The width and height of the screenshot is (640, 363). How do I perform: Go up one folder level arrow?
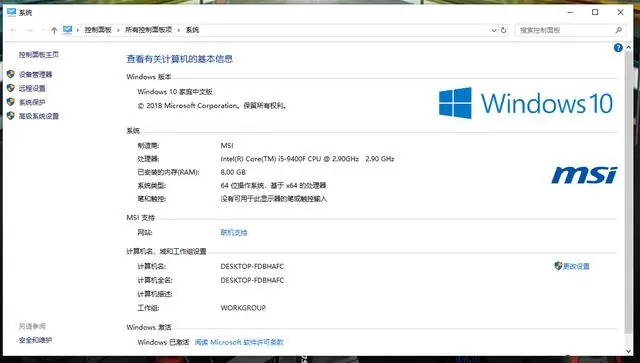pos(54,30)
